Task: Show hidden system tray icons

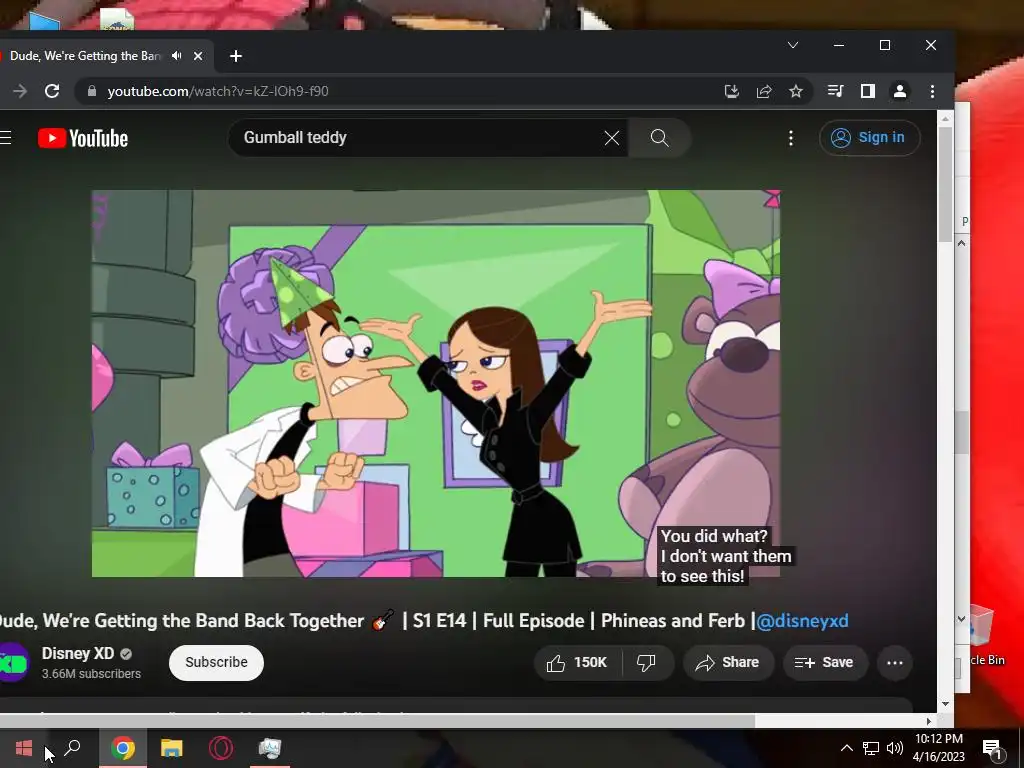Action: 846,748
